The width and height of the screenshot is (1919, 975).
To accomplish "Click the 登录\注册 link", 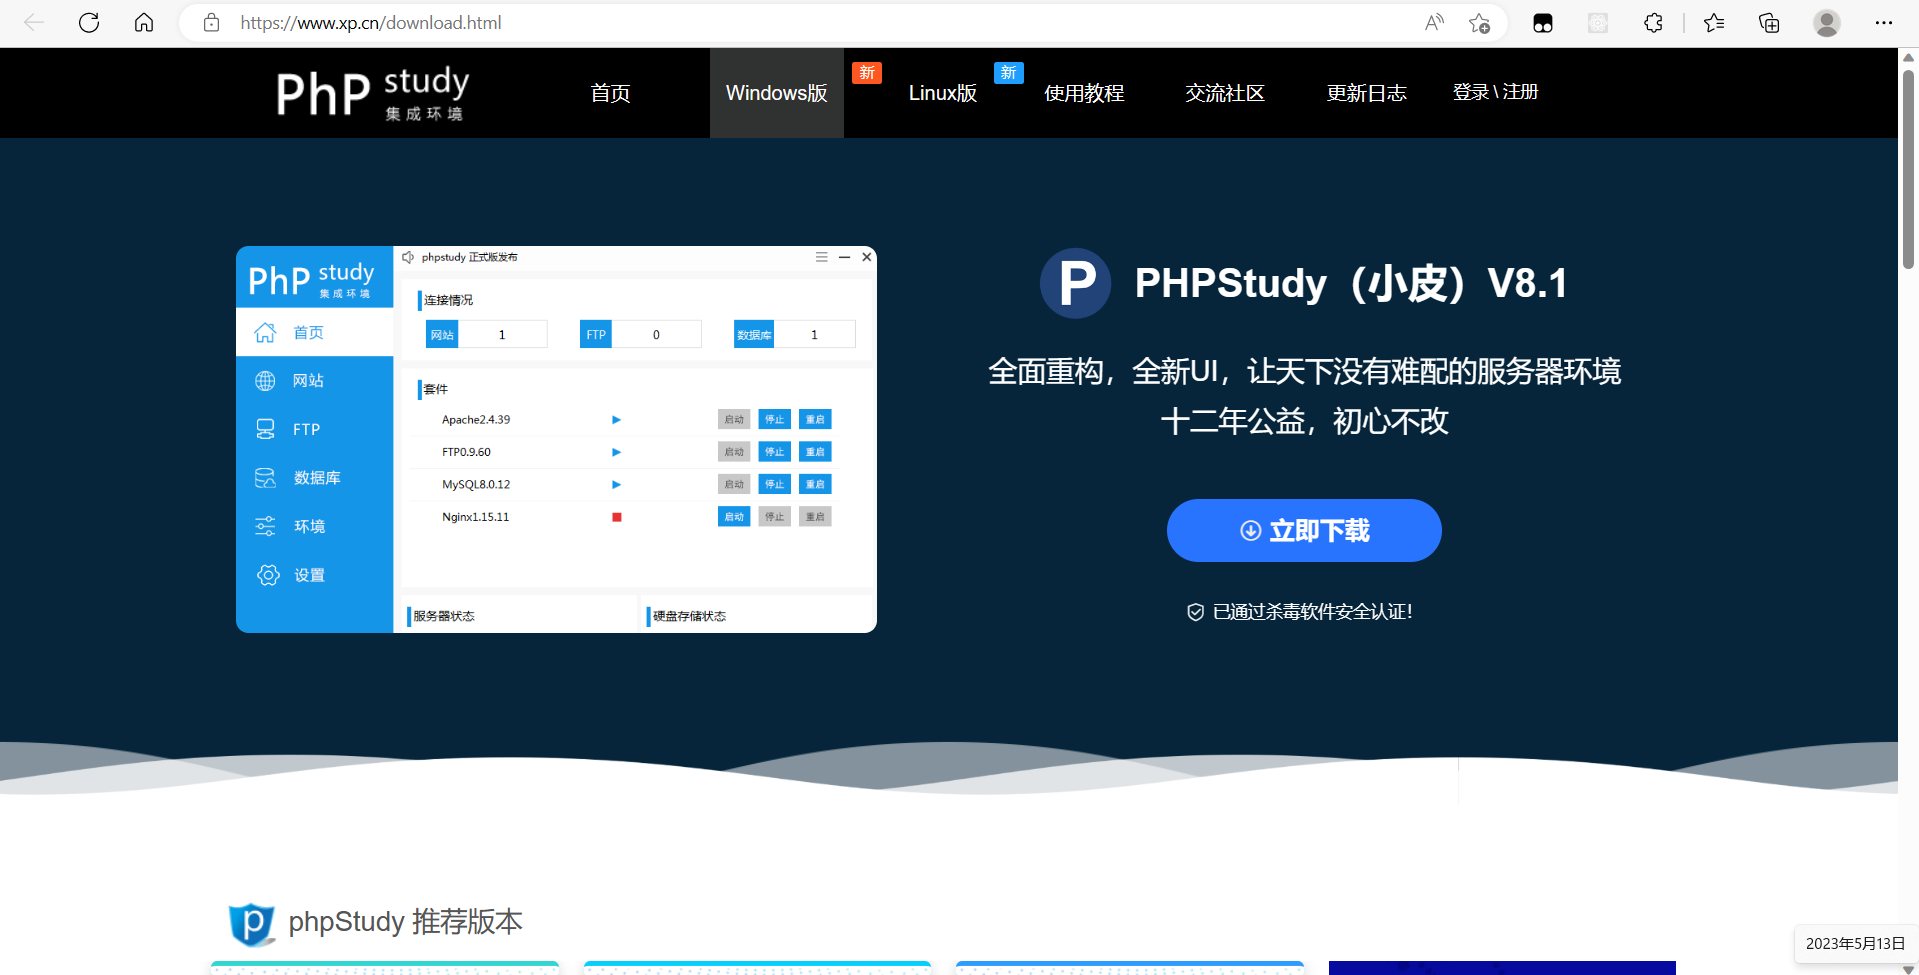I will [x=1495, y=92].
